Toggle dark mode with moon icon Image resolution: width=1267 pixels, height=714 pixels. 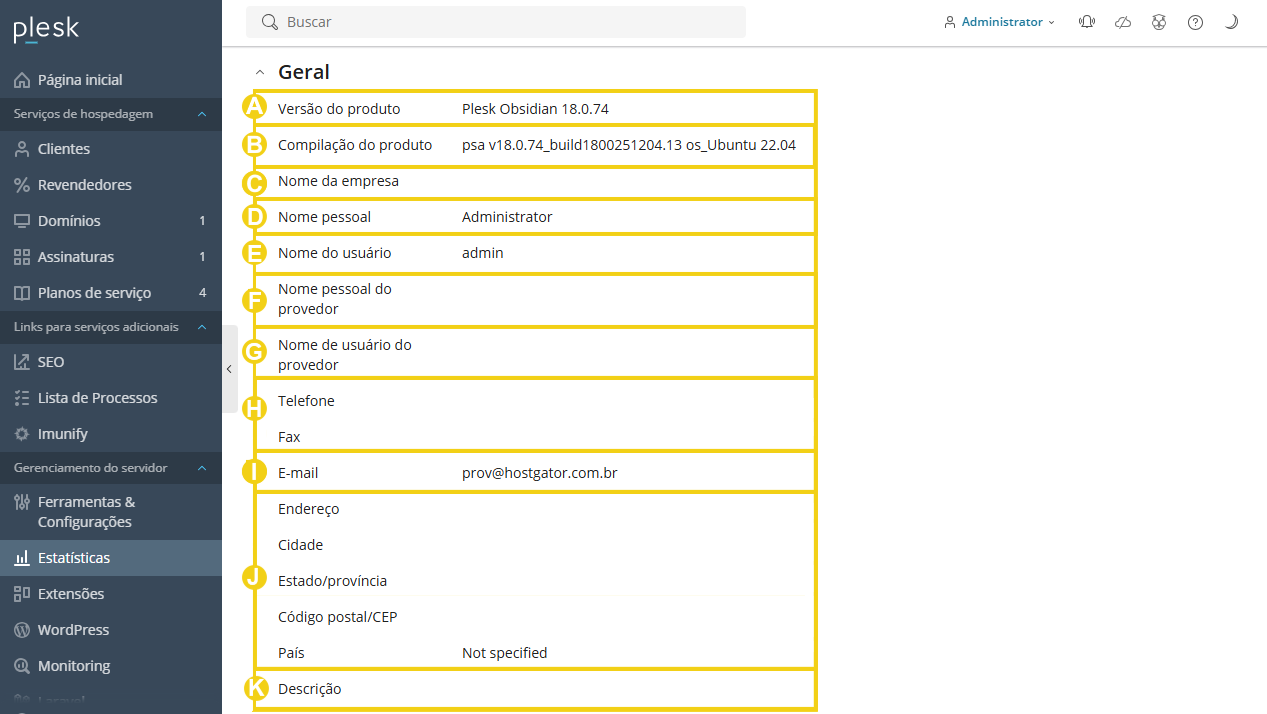tap(1231, 22)
